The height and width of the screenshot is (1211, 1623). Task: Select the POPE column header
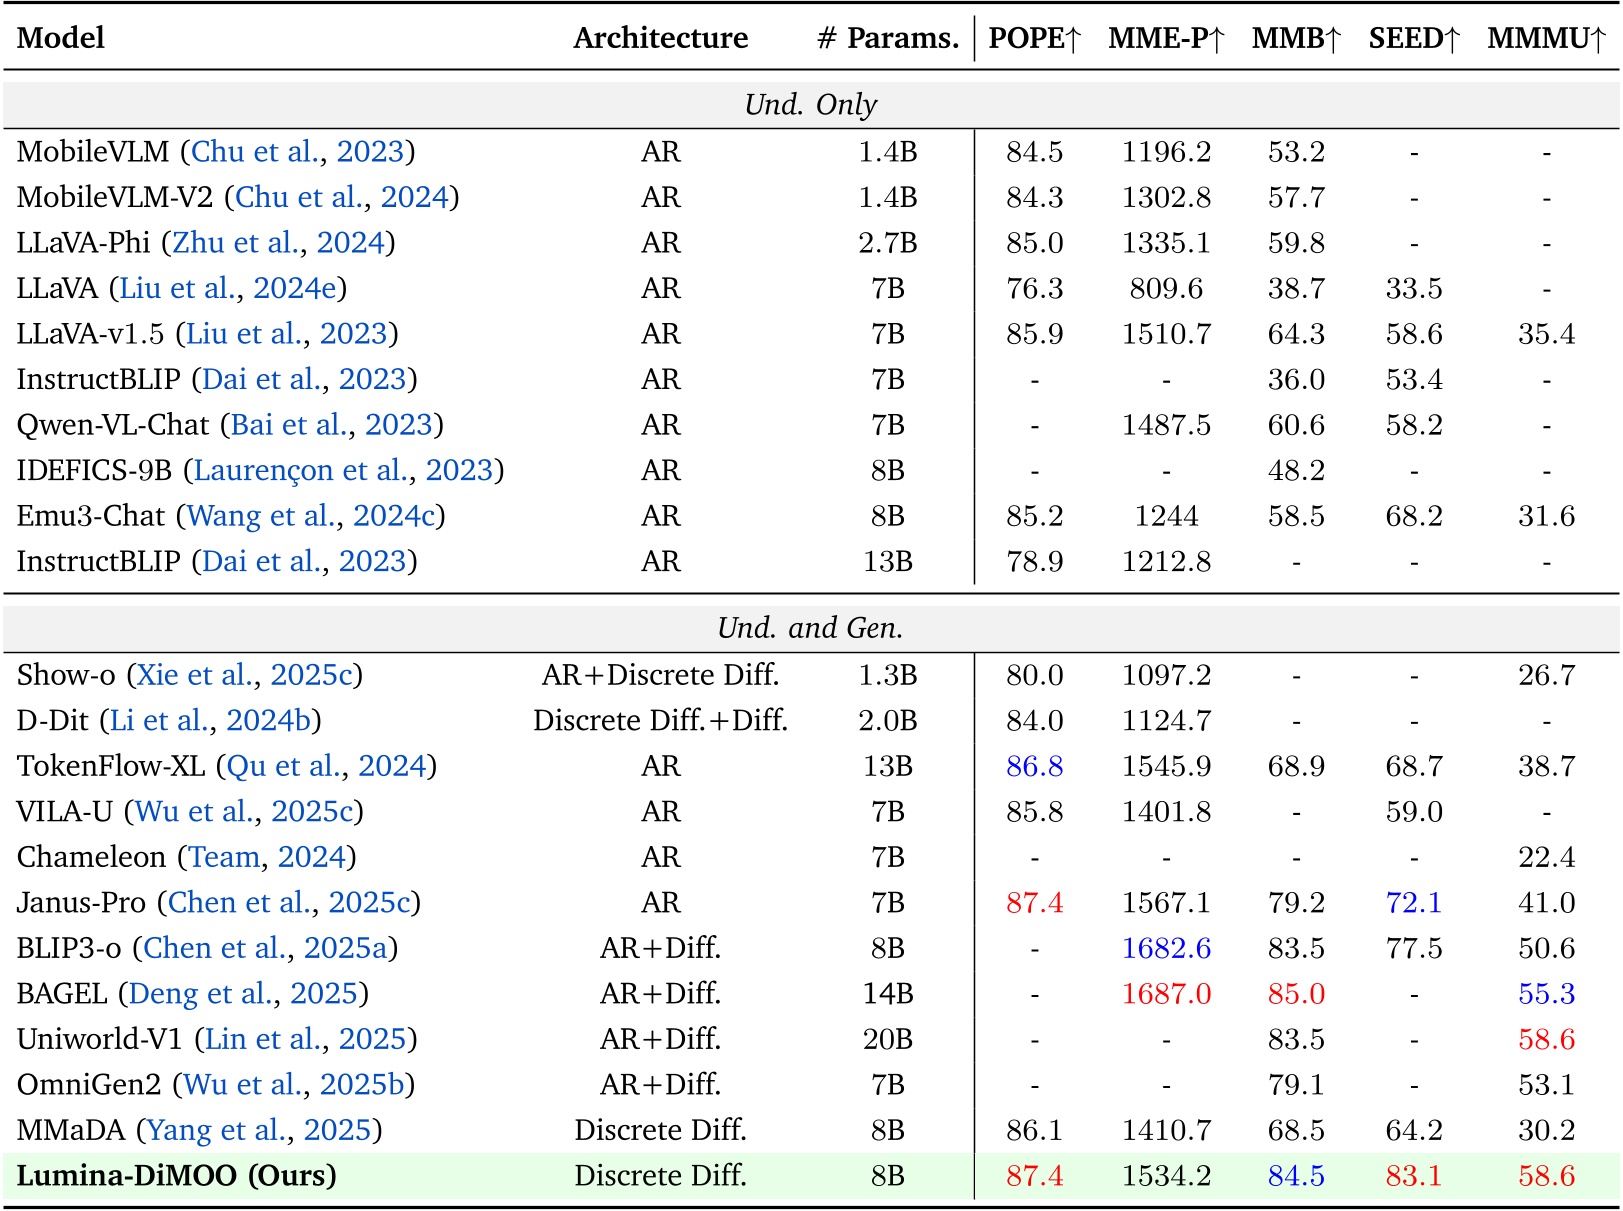point(1038,38)
